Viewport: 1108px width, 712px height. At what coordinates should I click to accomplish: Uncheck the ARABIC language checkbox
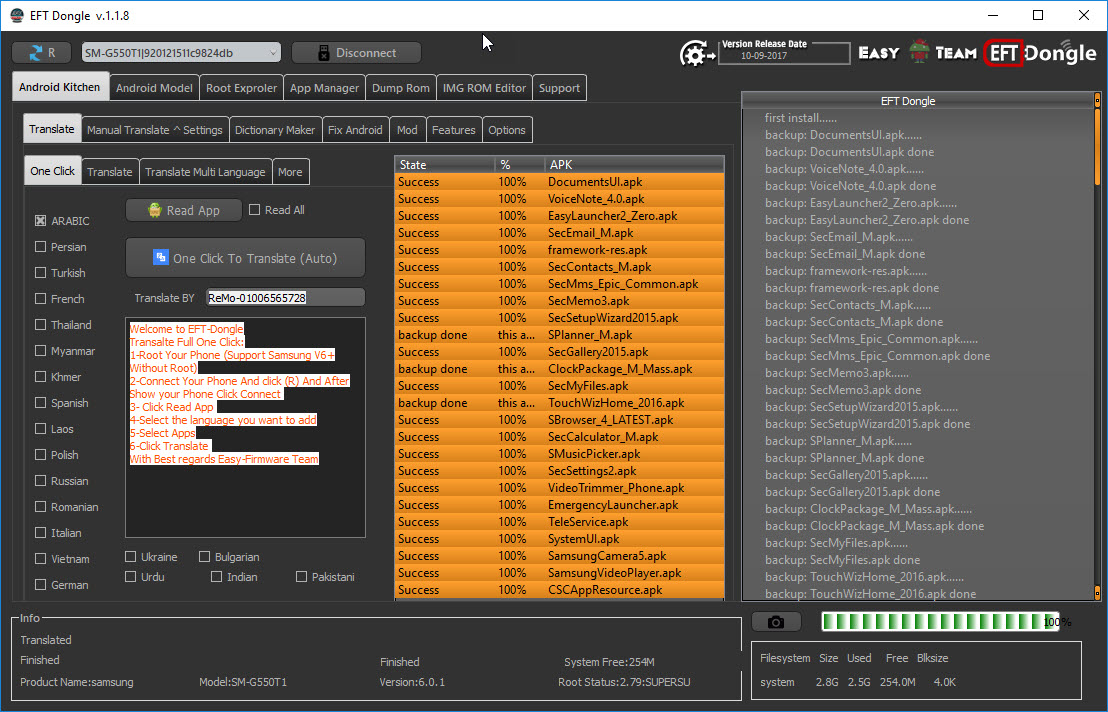40,220
